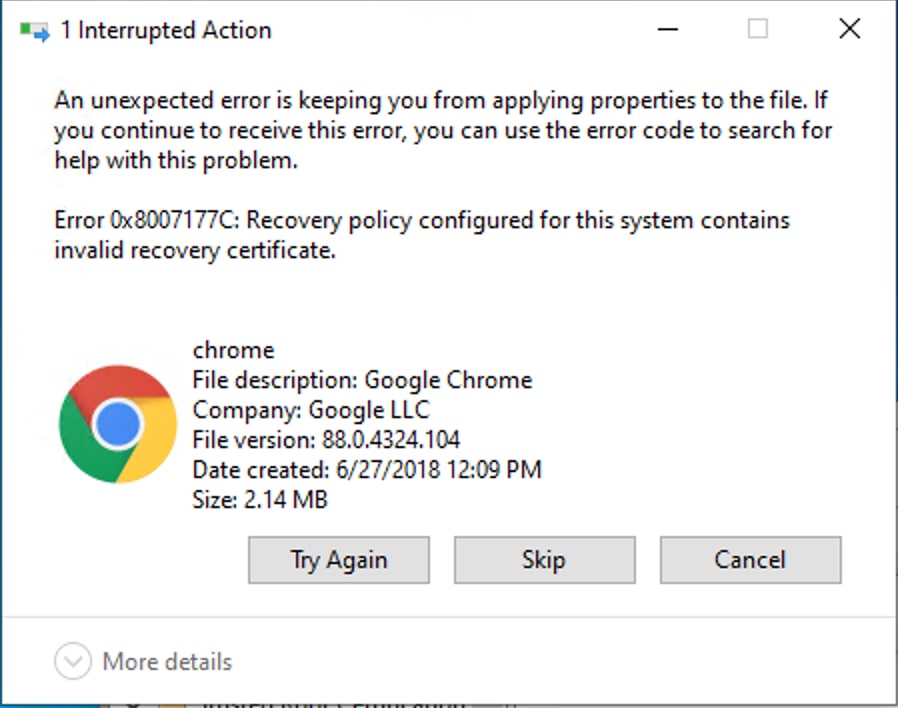This screenshot has width=898, height=708.
Task: Choose Skip to bypass this file
Action: pos(545,560)
